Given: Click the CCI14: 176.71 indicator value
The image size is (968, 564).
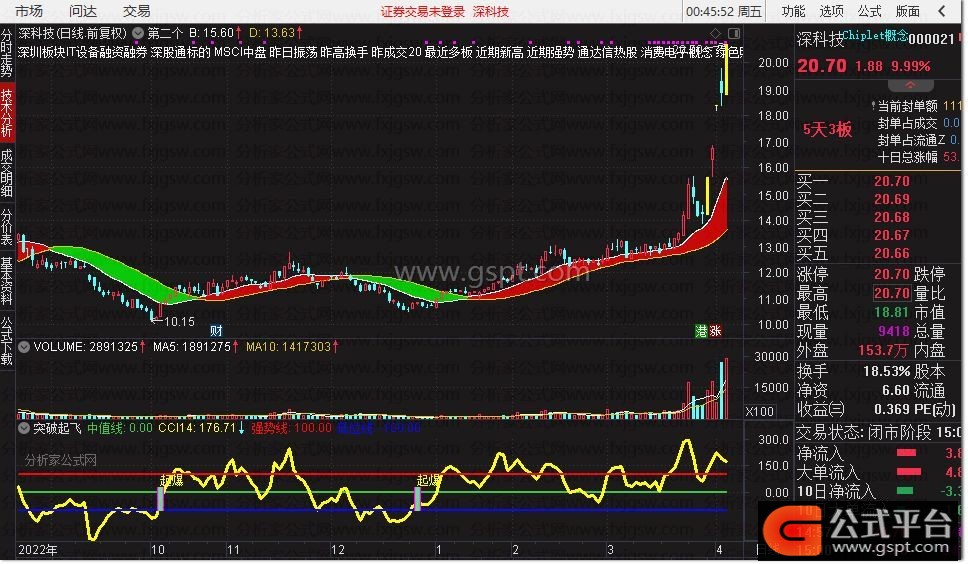Looking at the screenshot, I should coord(197,428).
